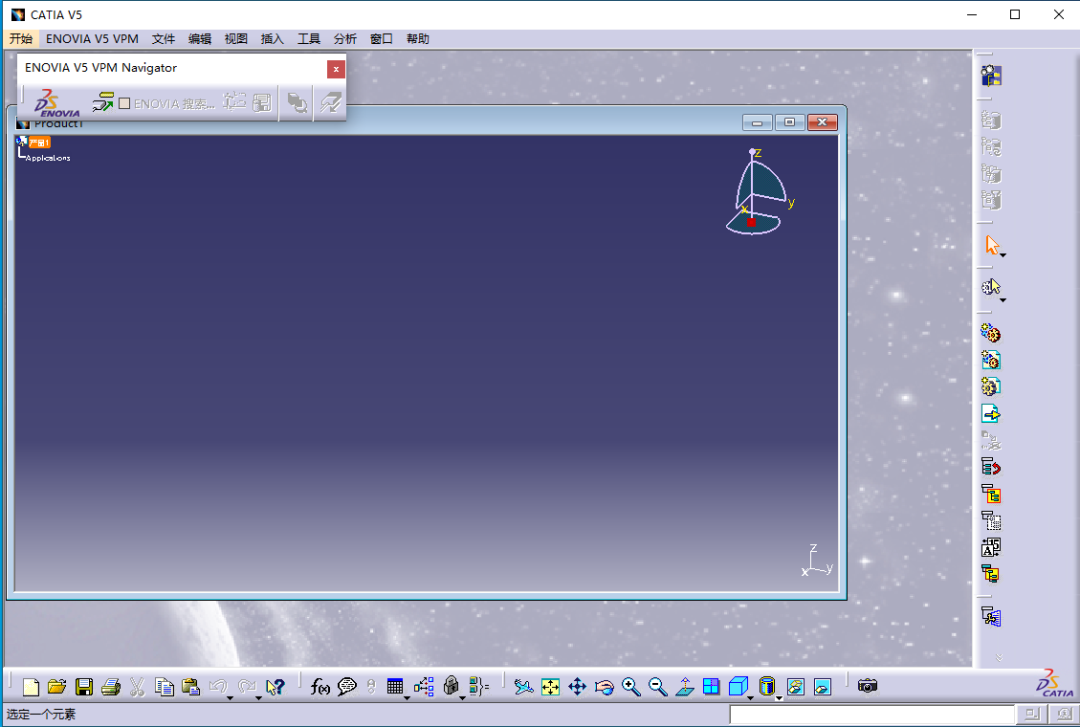The image size is (1080, 727).
Task: Click the ENOVIA connect arrow icon
Action: tap(103, 103)
